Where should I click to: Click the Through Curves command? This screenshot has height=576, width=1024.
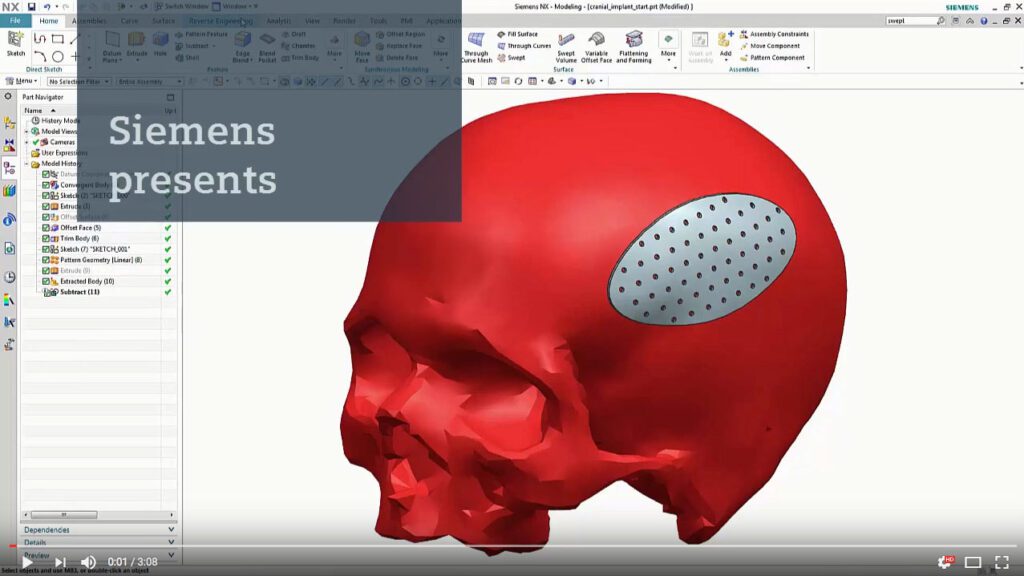pos(524,46)
